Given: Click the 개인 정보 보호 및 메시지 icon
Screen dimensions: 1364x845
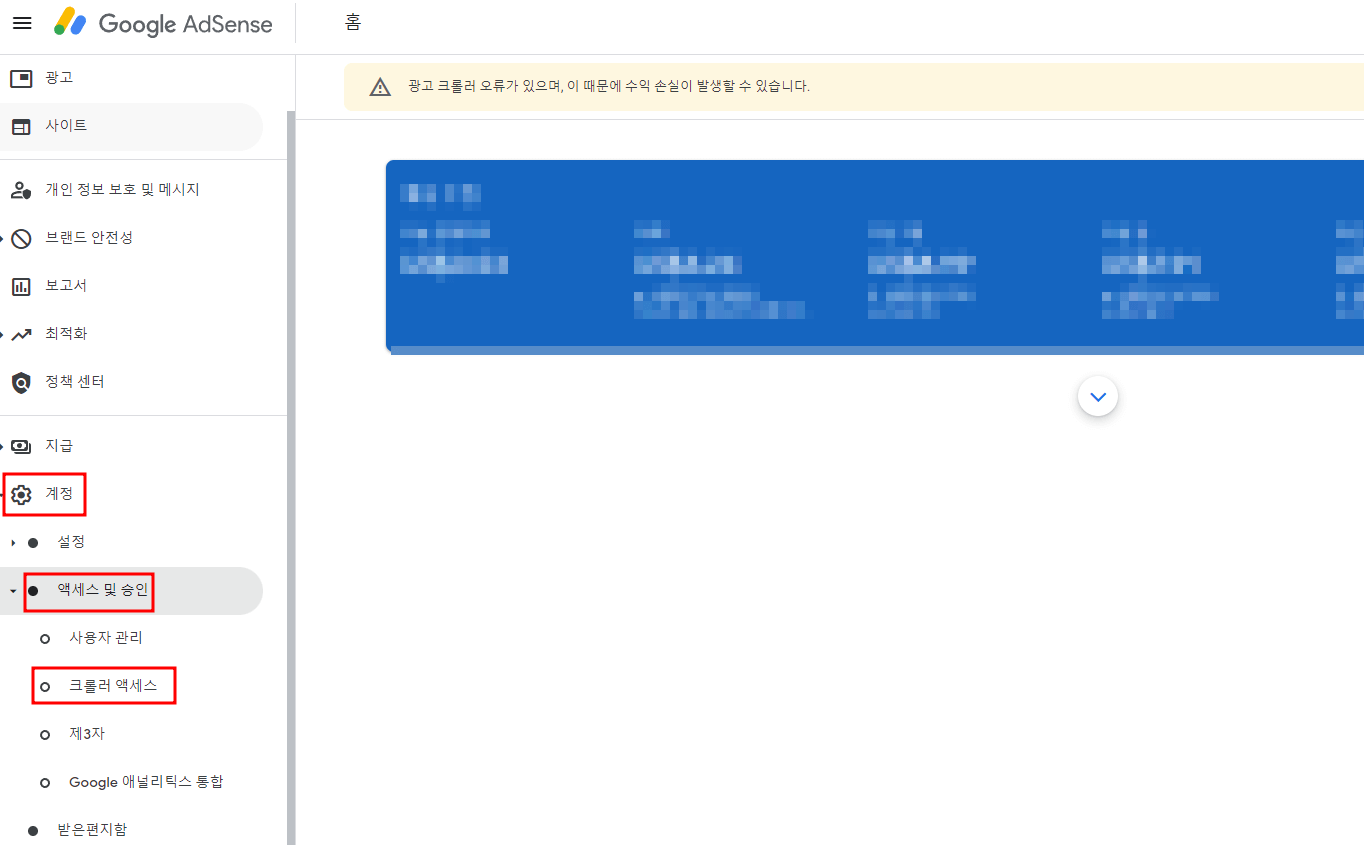Looking at the screenshot, I should (x=21, y=189).
